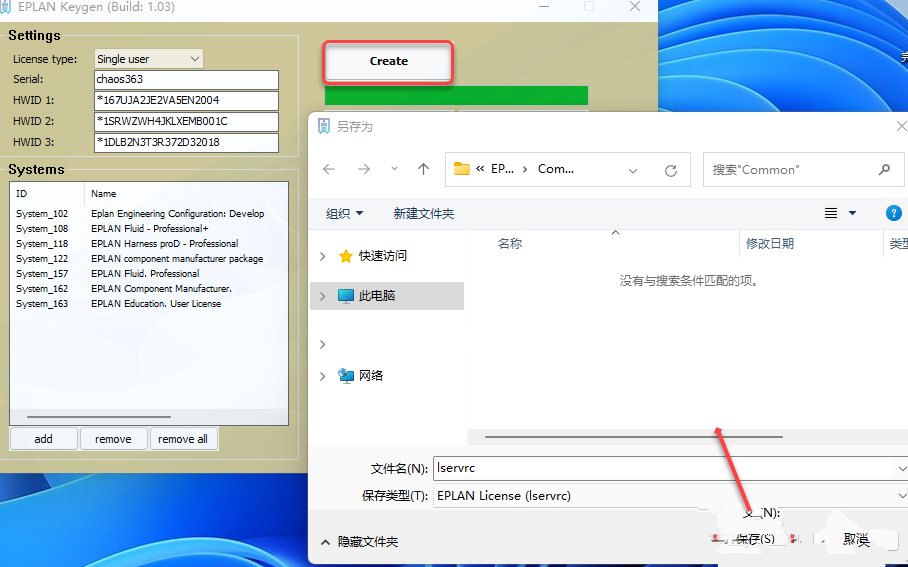Viewport: 908px width, 567px height.
Task: Click the HWID 3 input field
Action: coord(186,142)
